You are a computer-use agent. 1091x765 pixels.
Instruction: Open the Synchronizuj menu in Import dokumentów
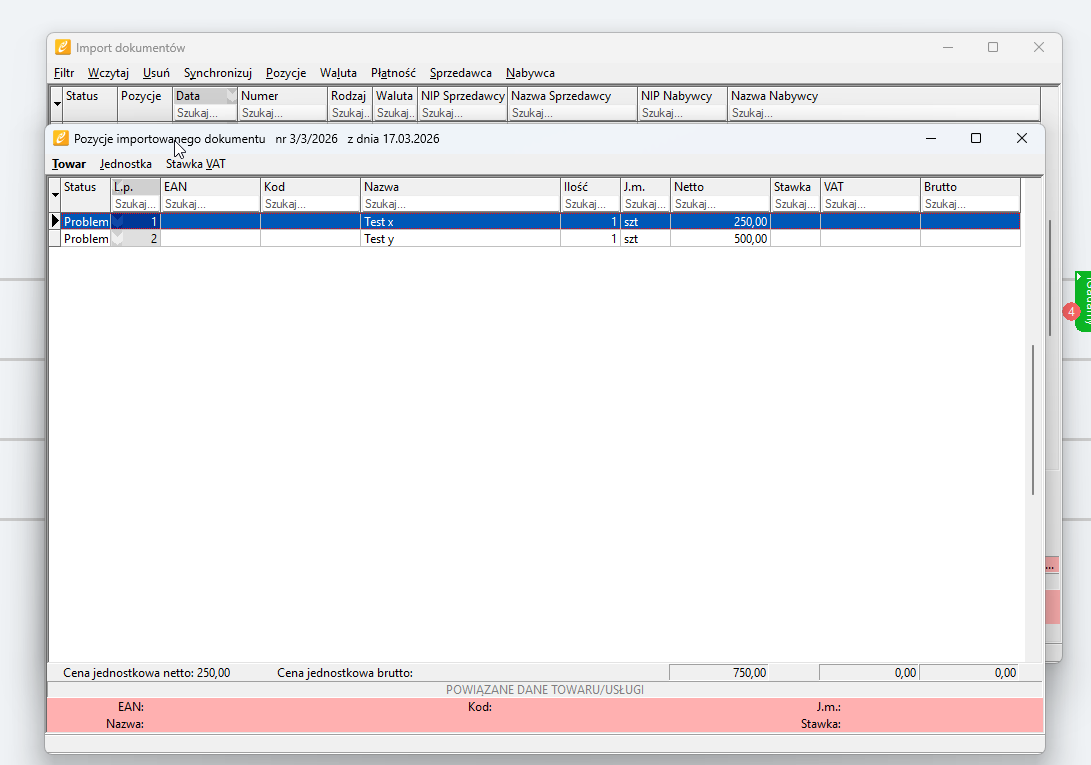(217, 73)
